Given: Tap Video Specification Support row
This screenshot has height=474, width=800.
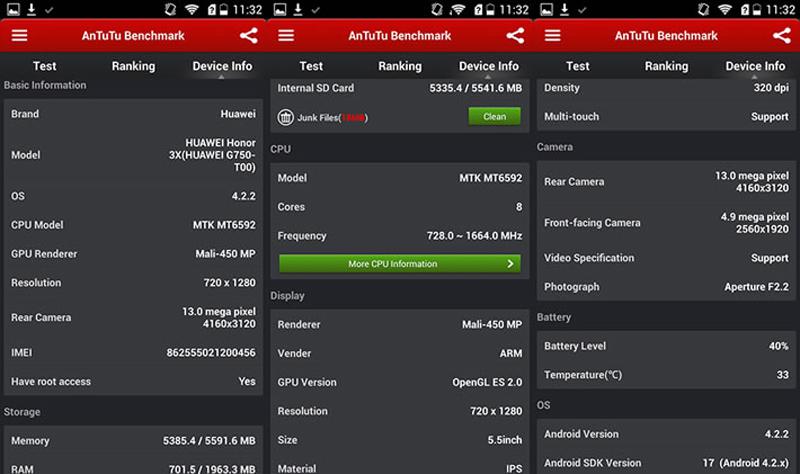Looking at the screenshot, I should 666,258.
